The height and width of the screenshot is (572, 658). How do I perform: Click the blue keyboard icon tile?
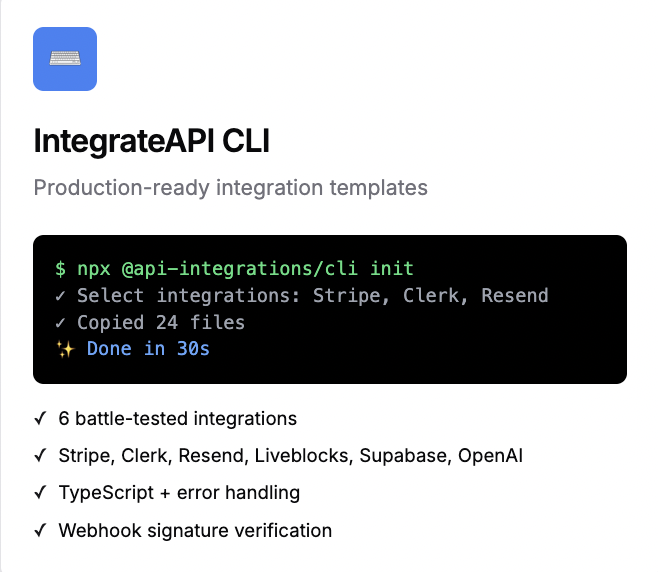[65, 59]
